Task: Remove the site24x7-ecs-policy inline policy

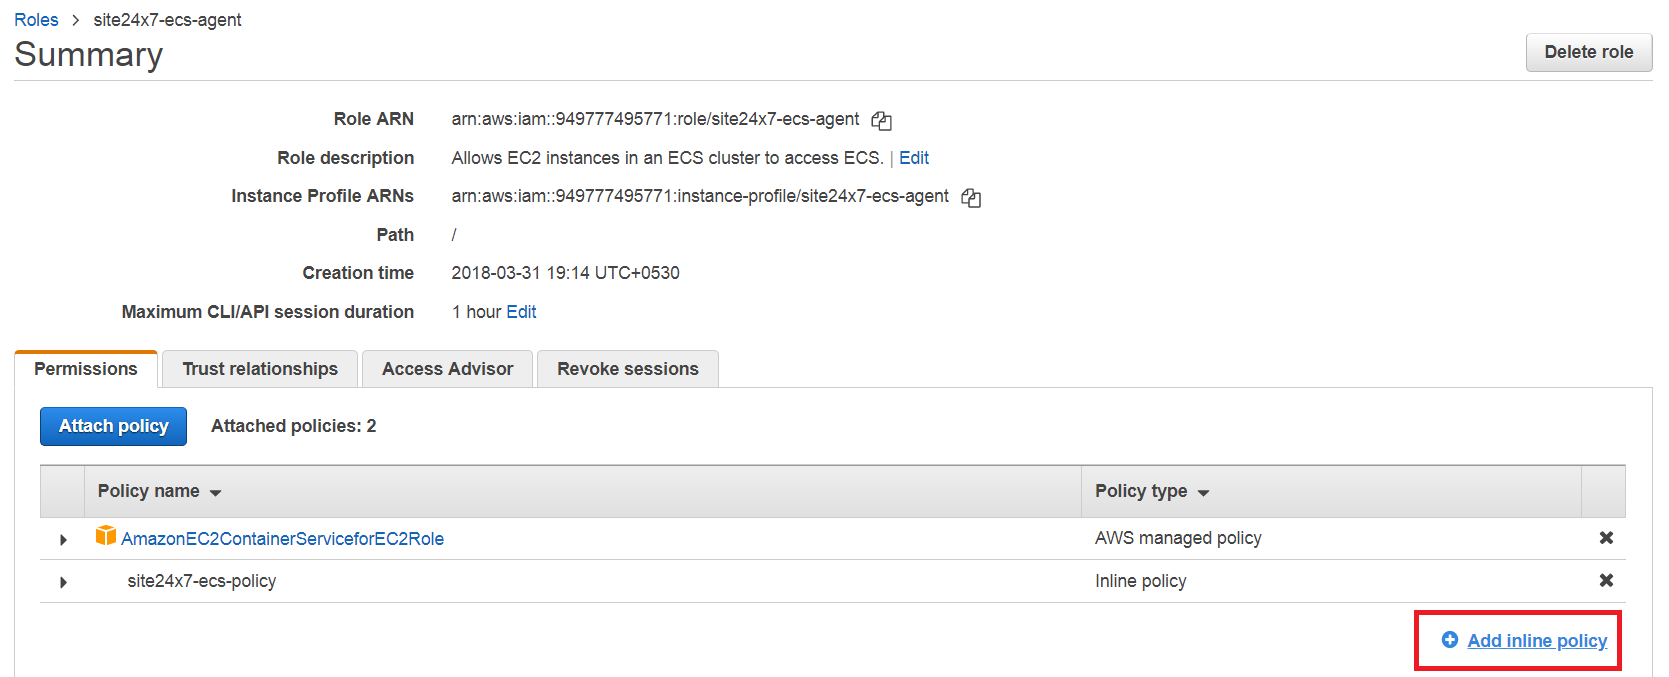Action: (x=1606, y=581)
